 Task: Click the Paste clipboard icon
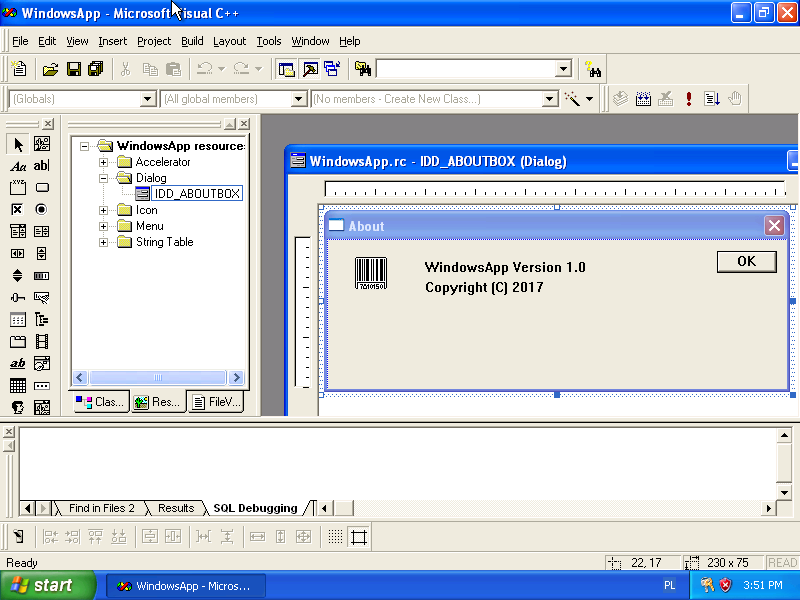coord(173,69)
